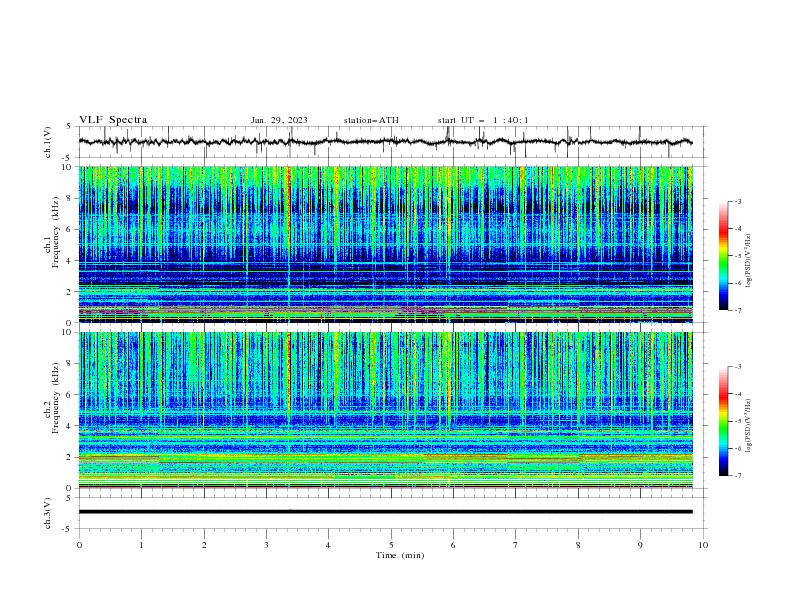792x612 pixels.
Task: Click the "Time (min)" axis label
Action: 400,555
